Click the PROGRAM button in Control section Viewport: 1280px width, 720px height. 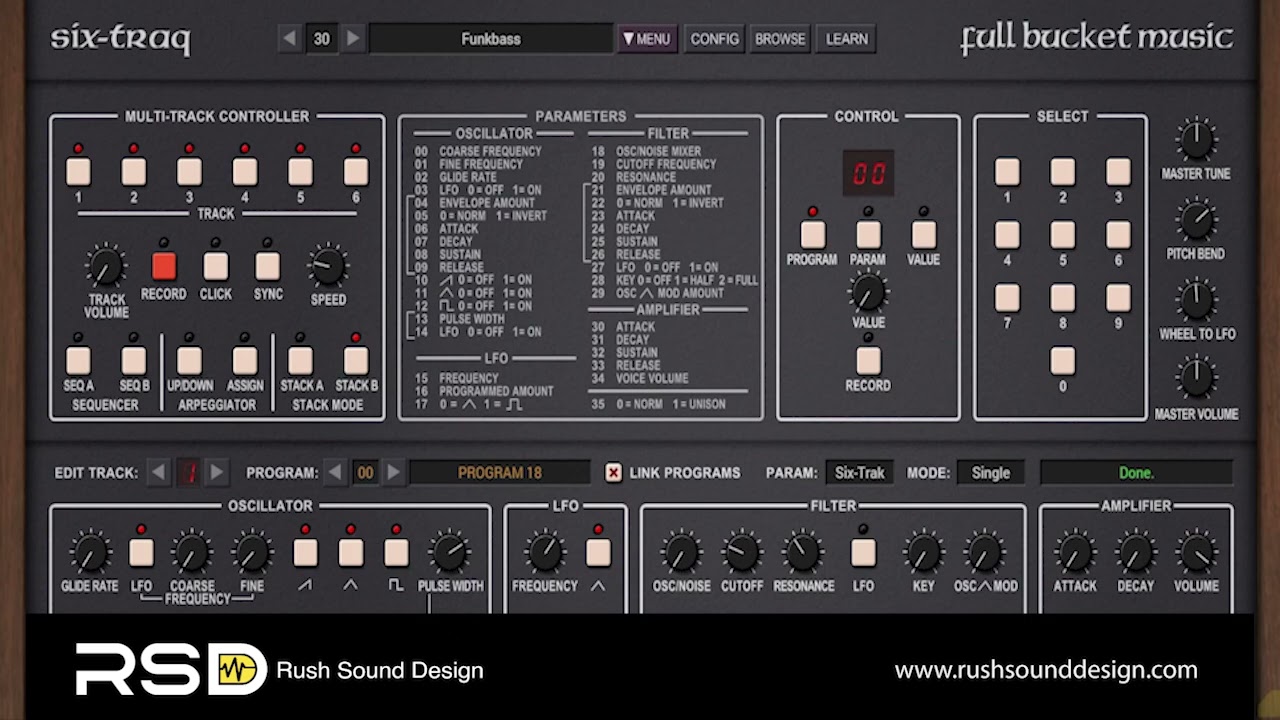[x=813, y=234]
